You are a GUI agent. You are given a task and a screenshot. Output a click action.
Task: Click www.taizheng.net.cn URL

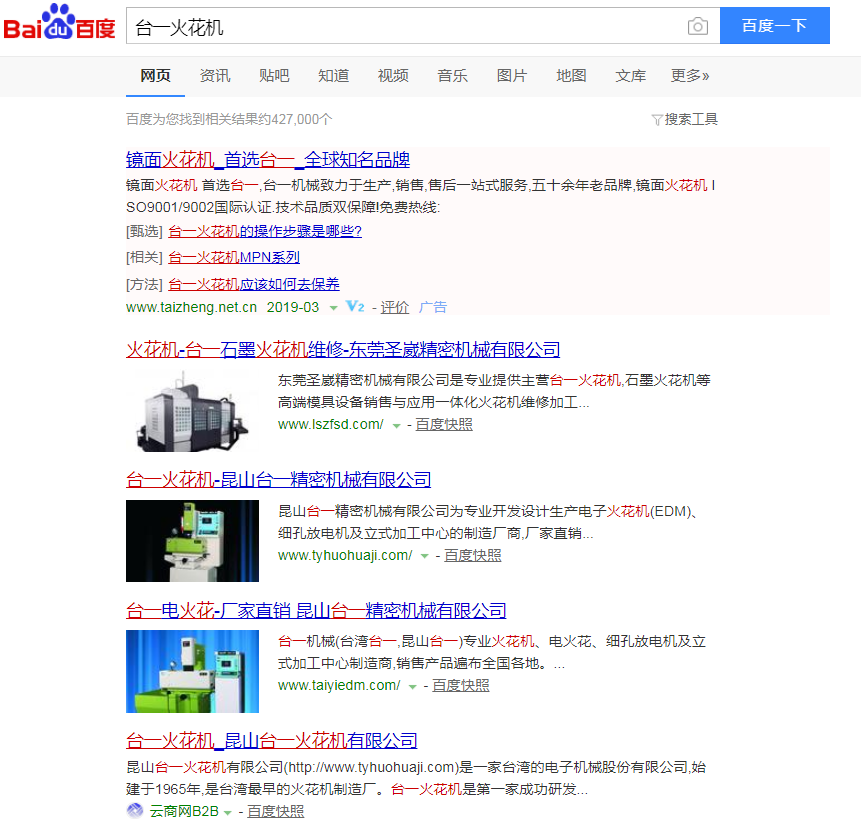[x=191, y=307]
